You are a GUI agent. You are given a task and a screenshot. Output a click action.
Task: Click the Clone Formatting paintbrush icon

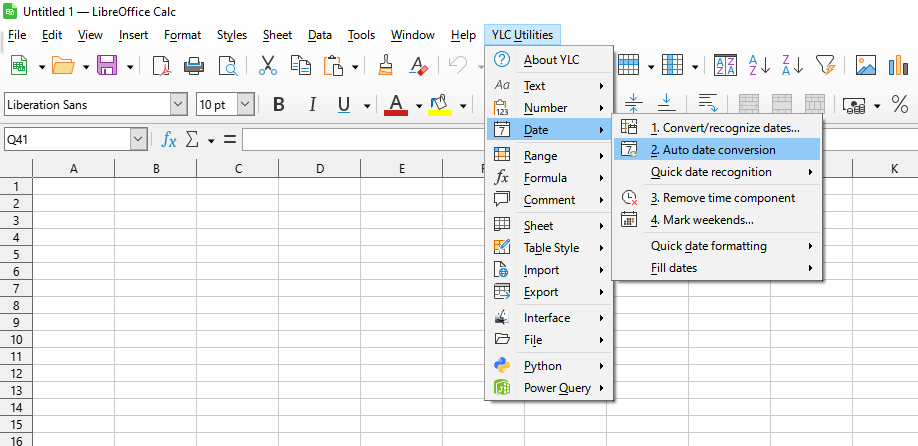click(386, 66)
